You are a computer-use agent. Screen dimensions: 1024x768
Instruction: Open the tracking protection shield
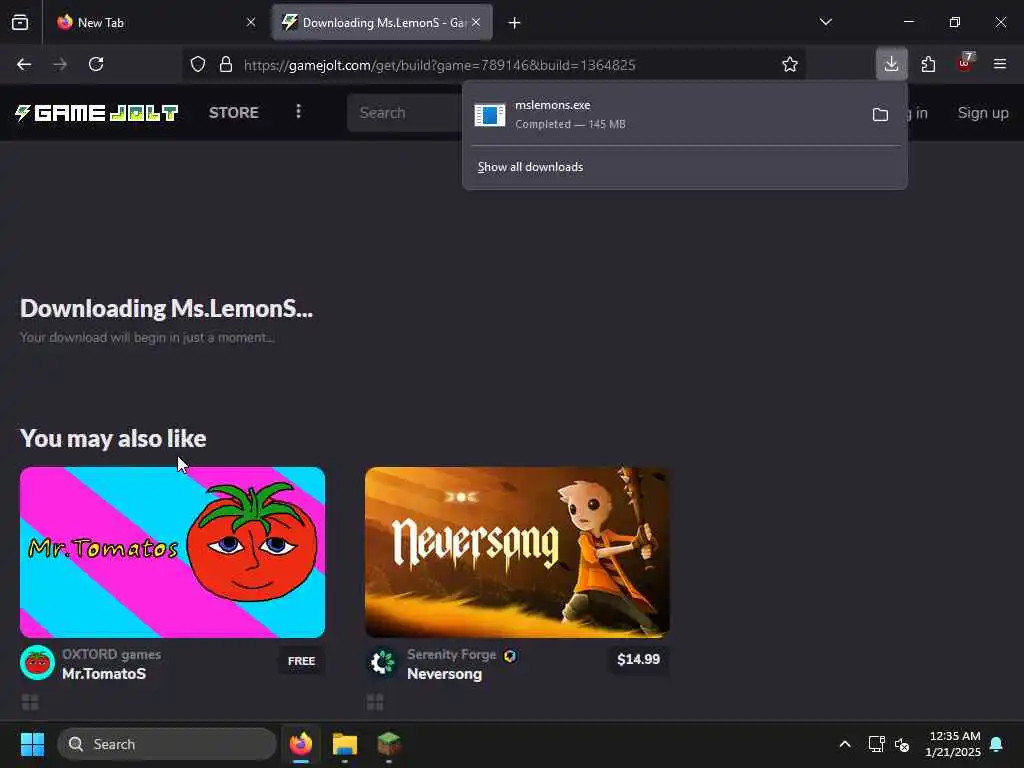(198, 64)
